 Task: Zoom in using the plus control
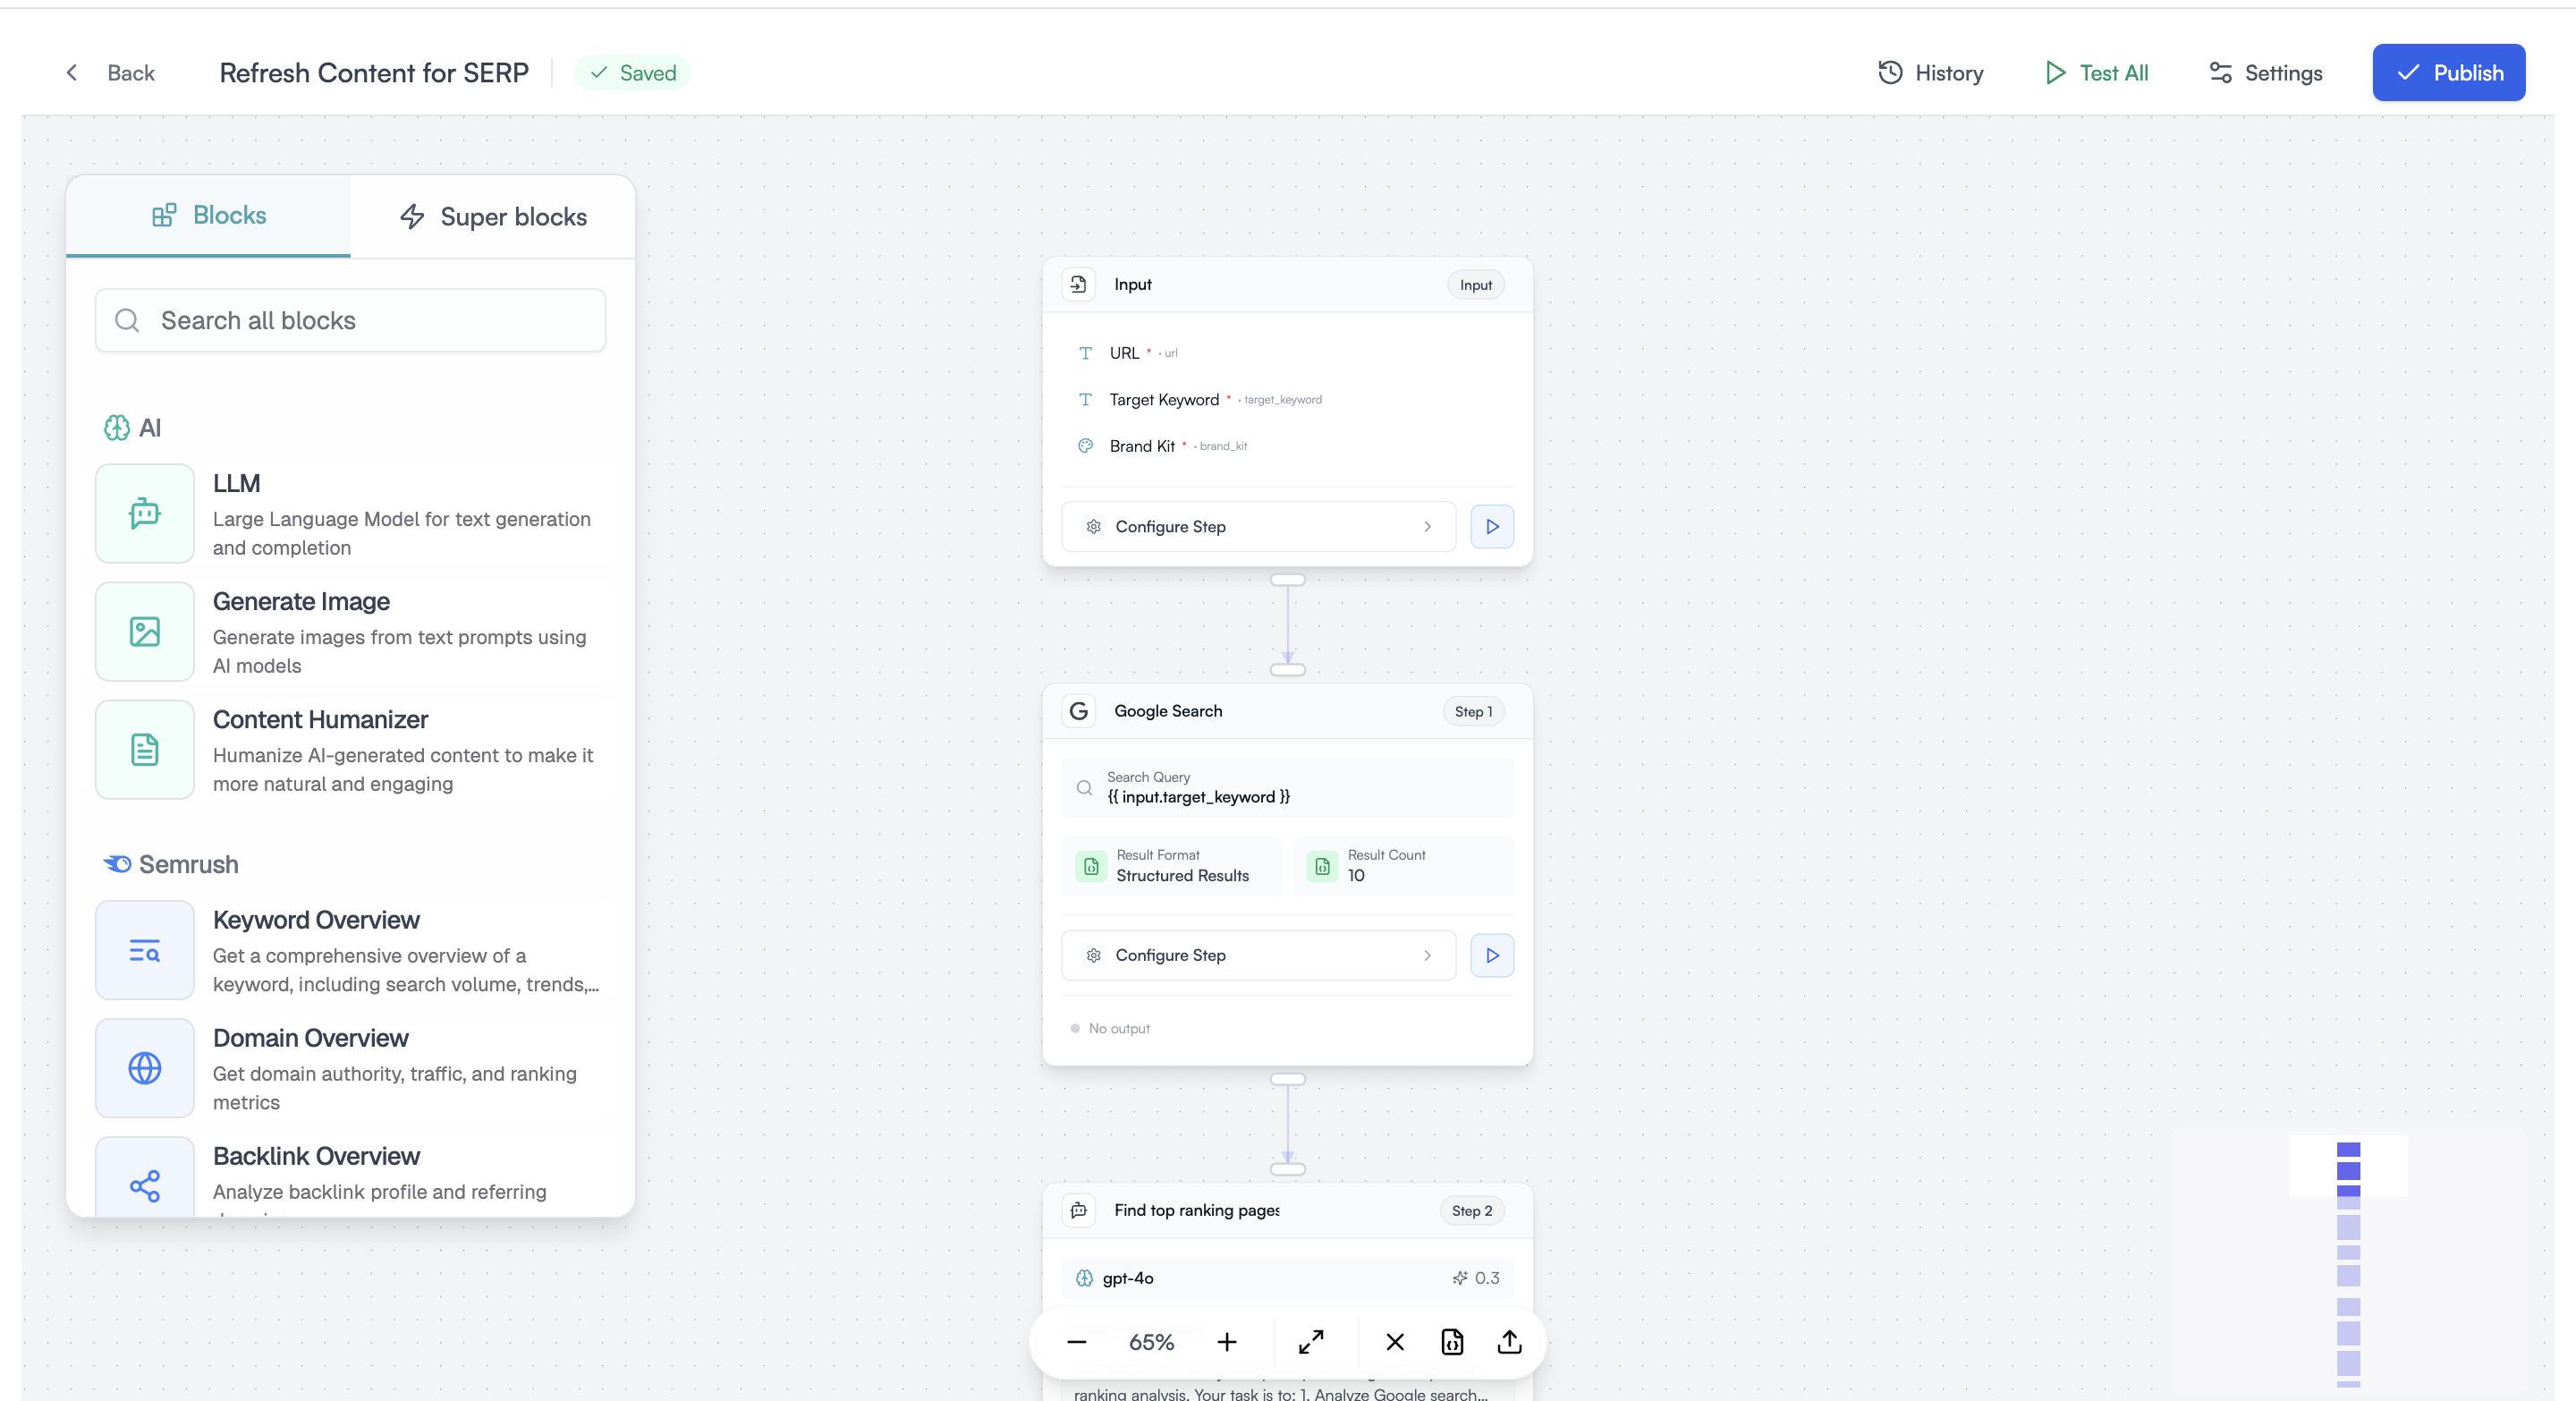coord(1226,1342)
